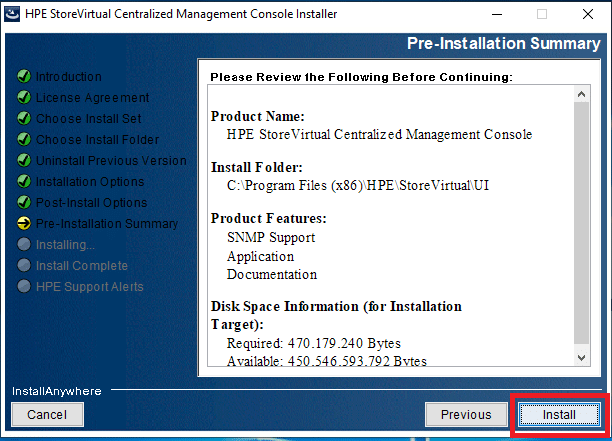Click green checkmark beside License Agreement
Screen dimensions: 612x441
tap(24, 97)
